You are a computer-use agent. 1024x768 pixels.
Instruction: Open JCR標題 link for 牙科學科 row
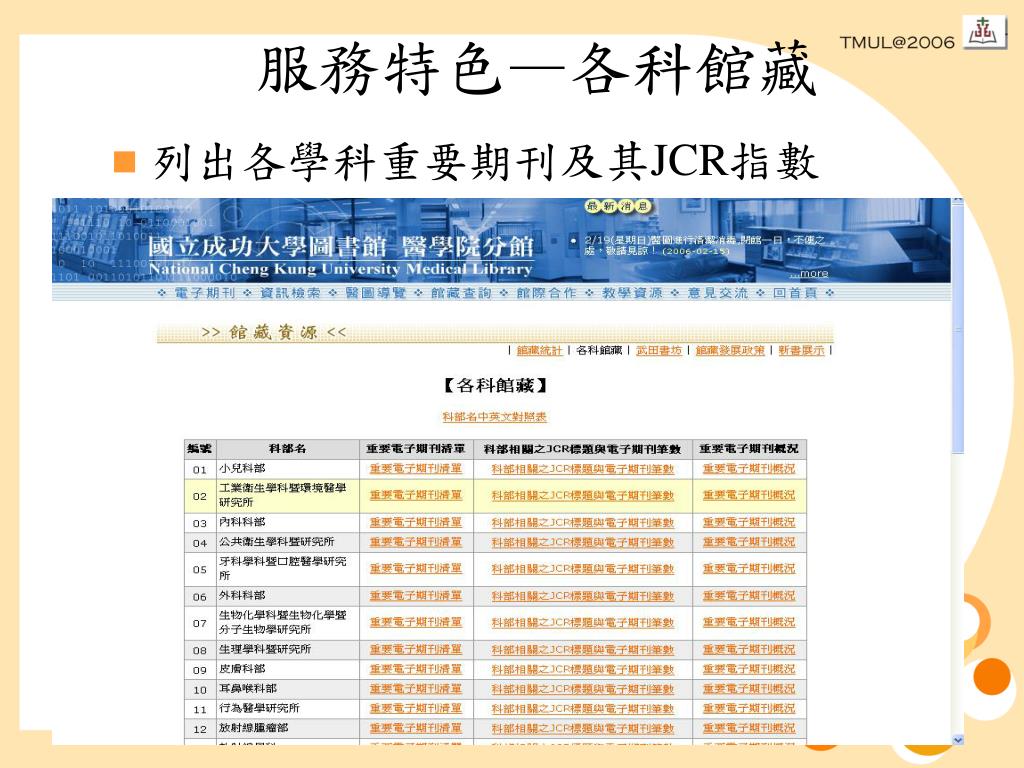pos(583,569)
